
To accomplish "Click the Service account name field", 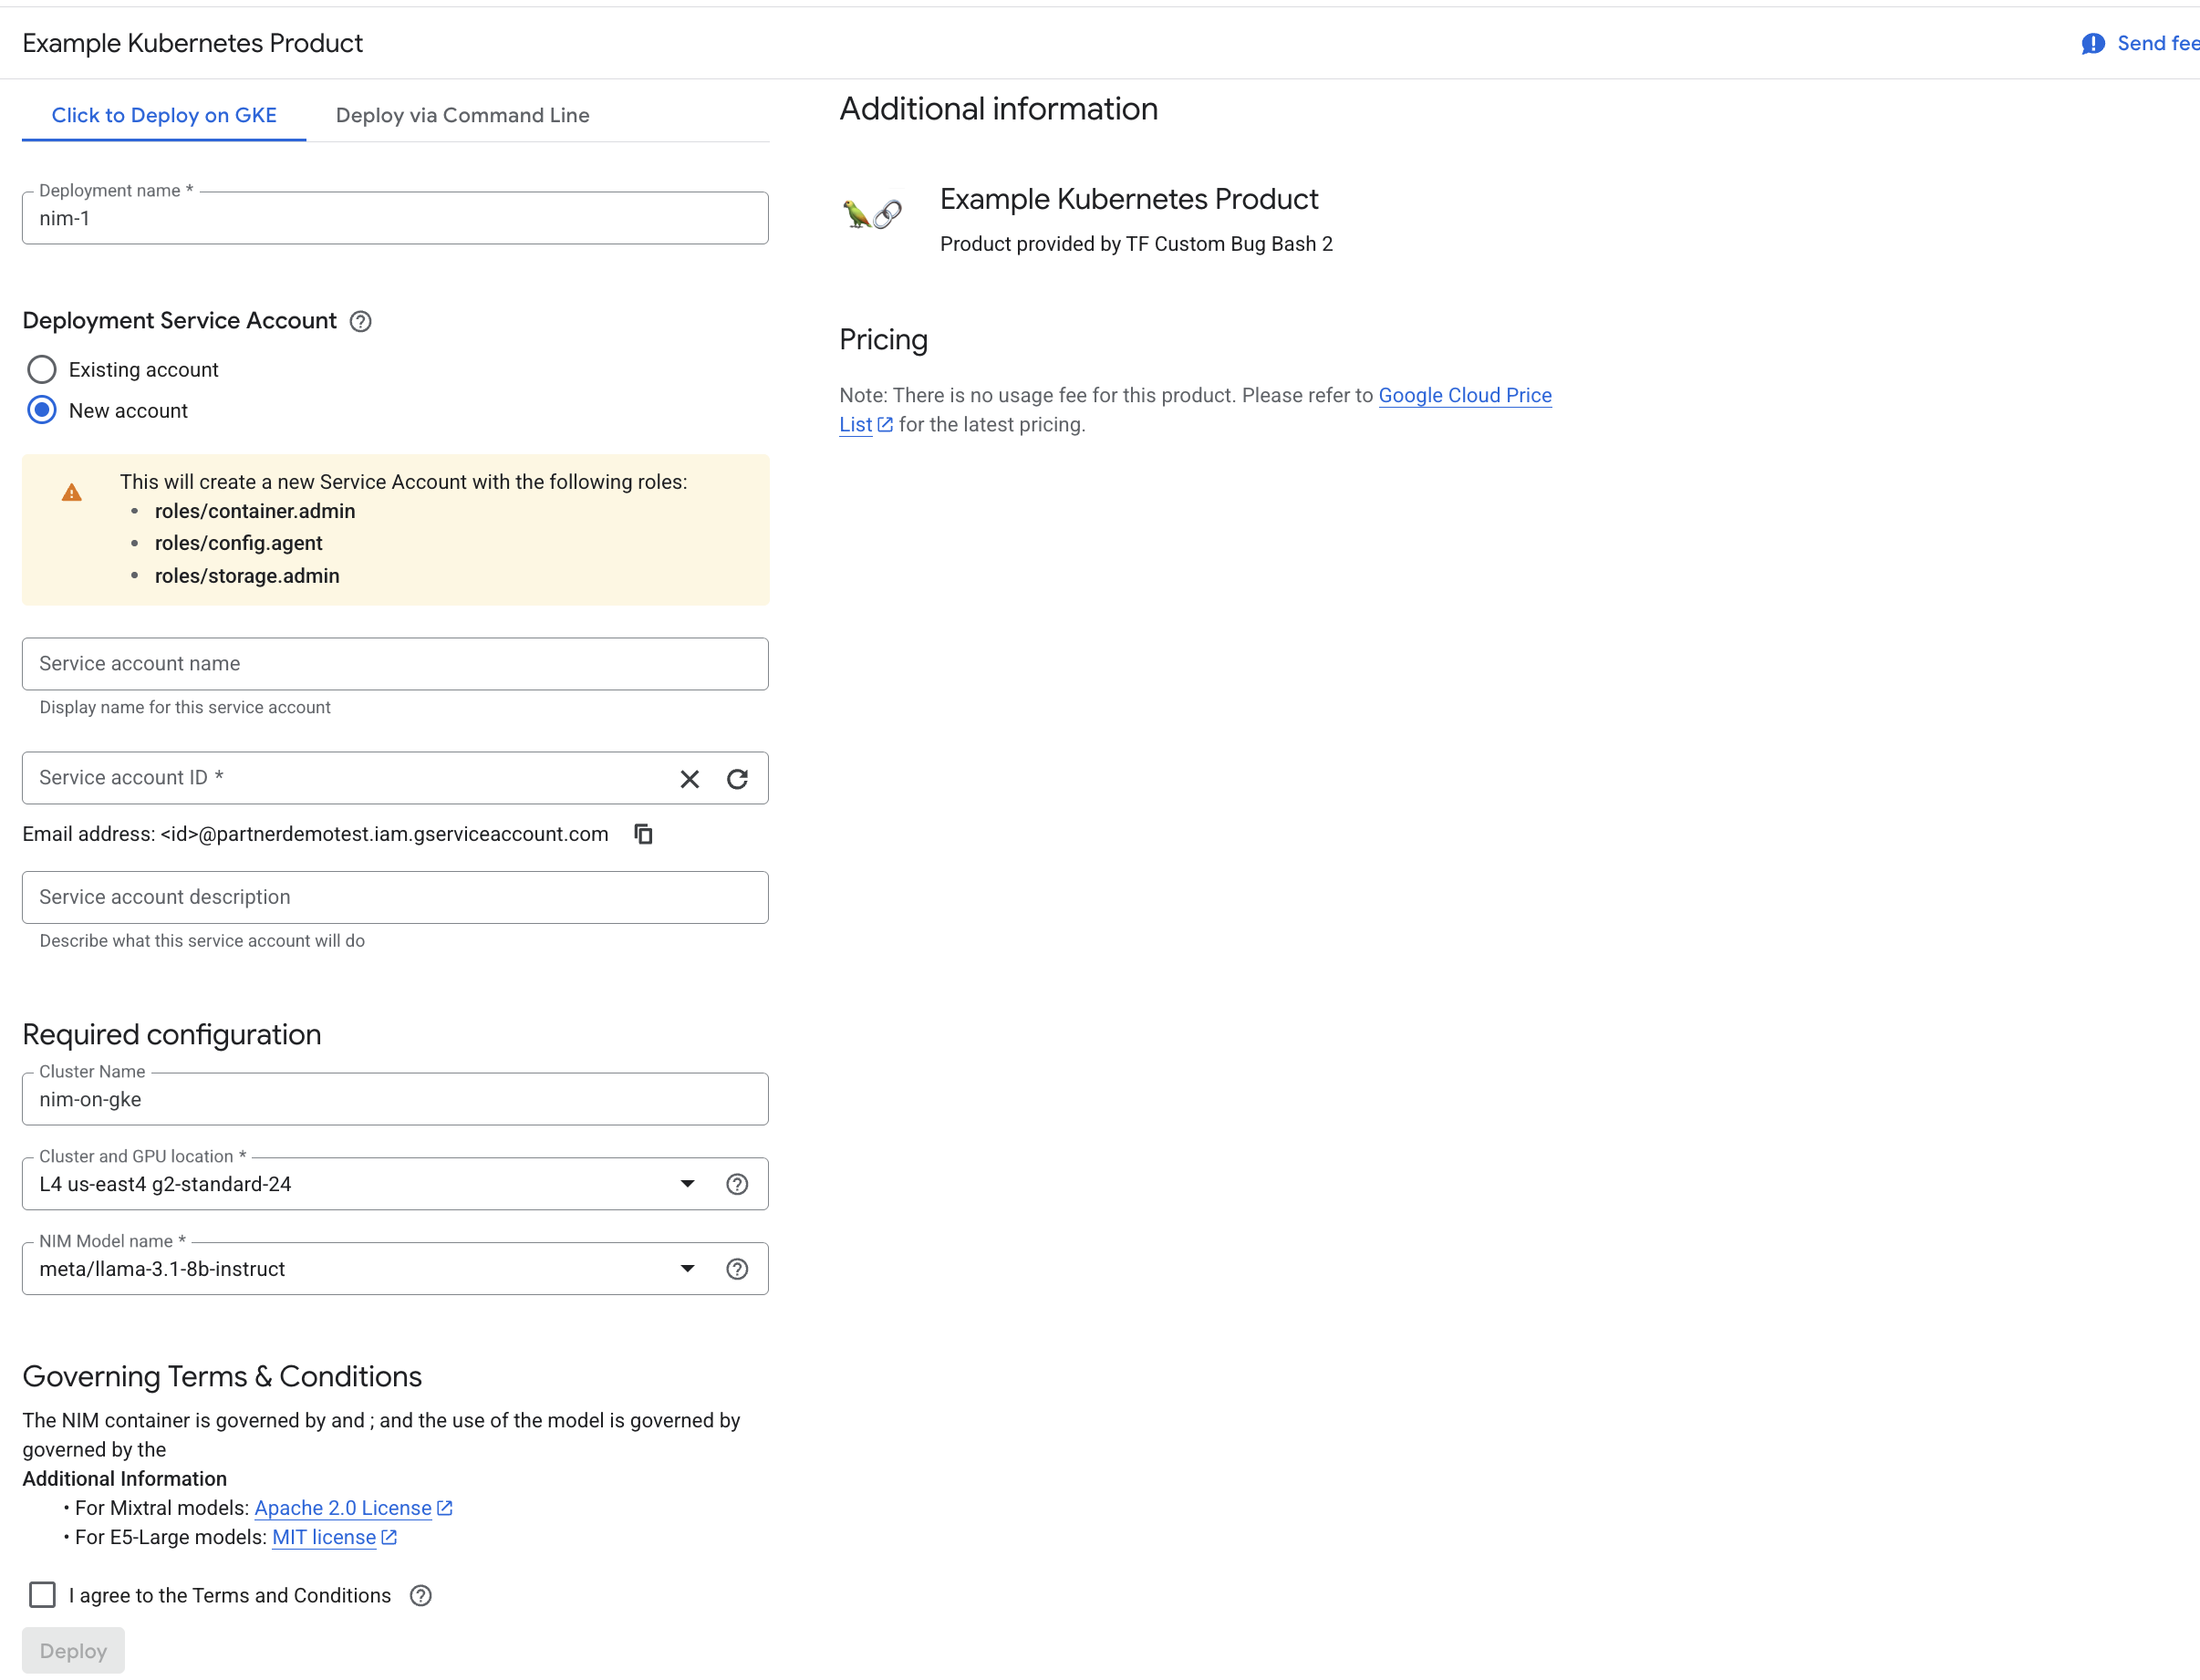I will pos(395,664).
